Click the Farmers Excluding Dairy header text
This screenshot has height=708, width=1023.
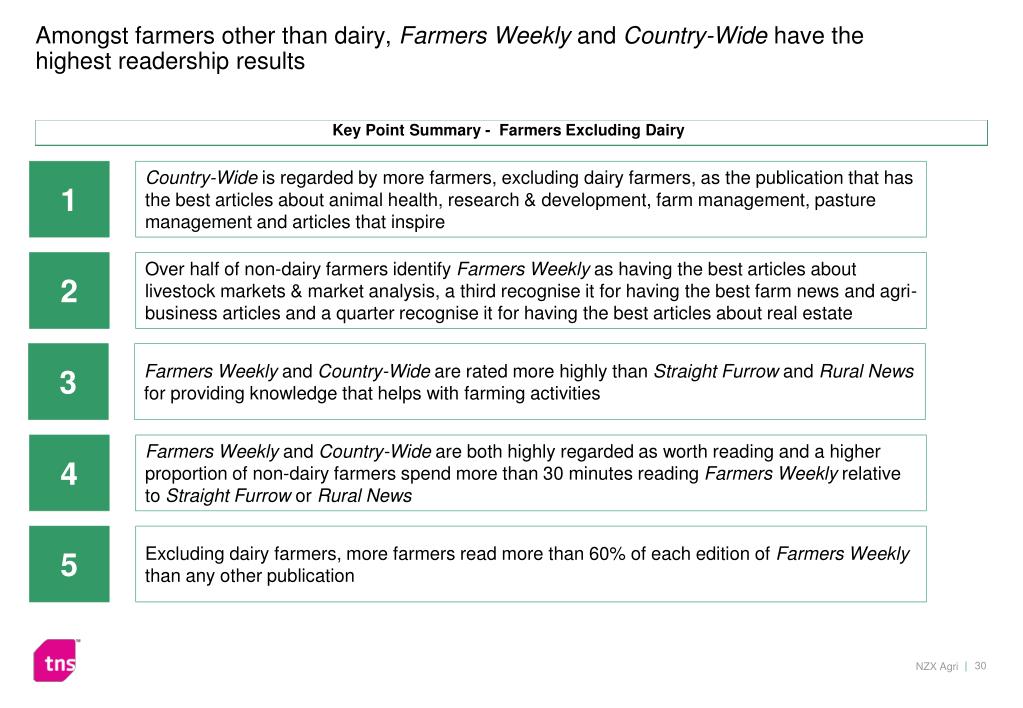(592, 131)
